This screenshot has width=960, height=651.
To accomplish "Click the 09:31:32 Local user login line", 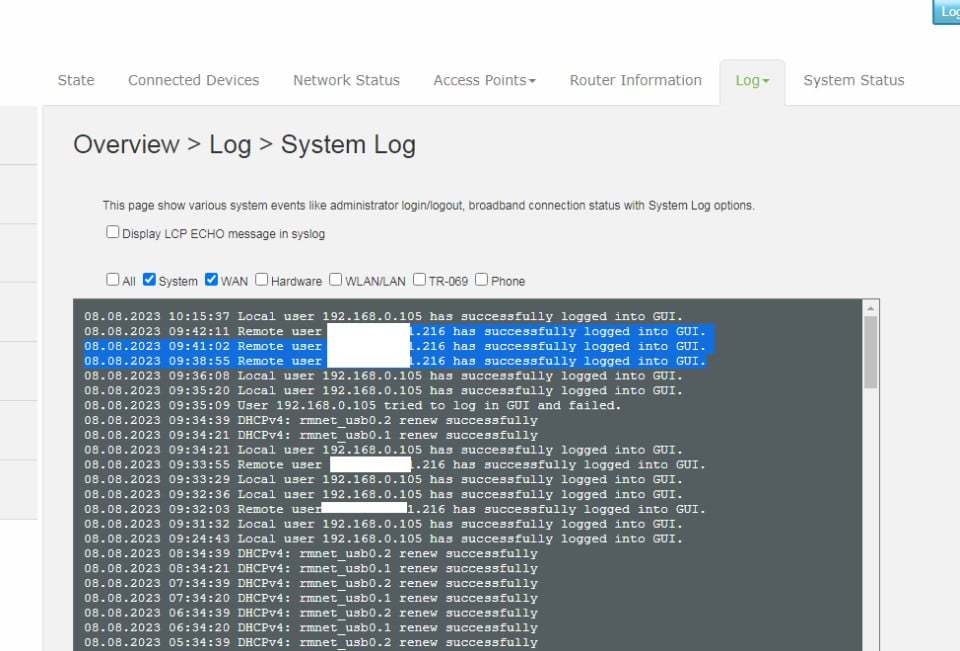I will click(383, 524).
